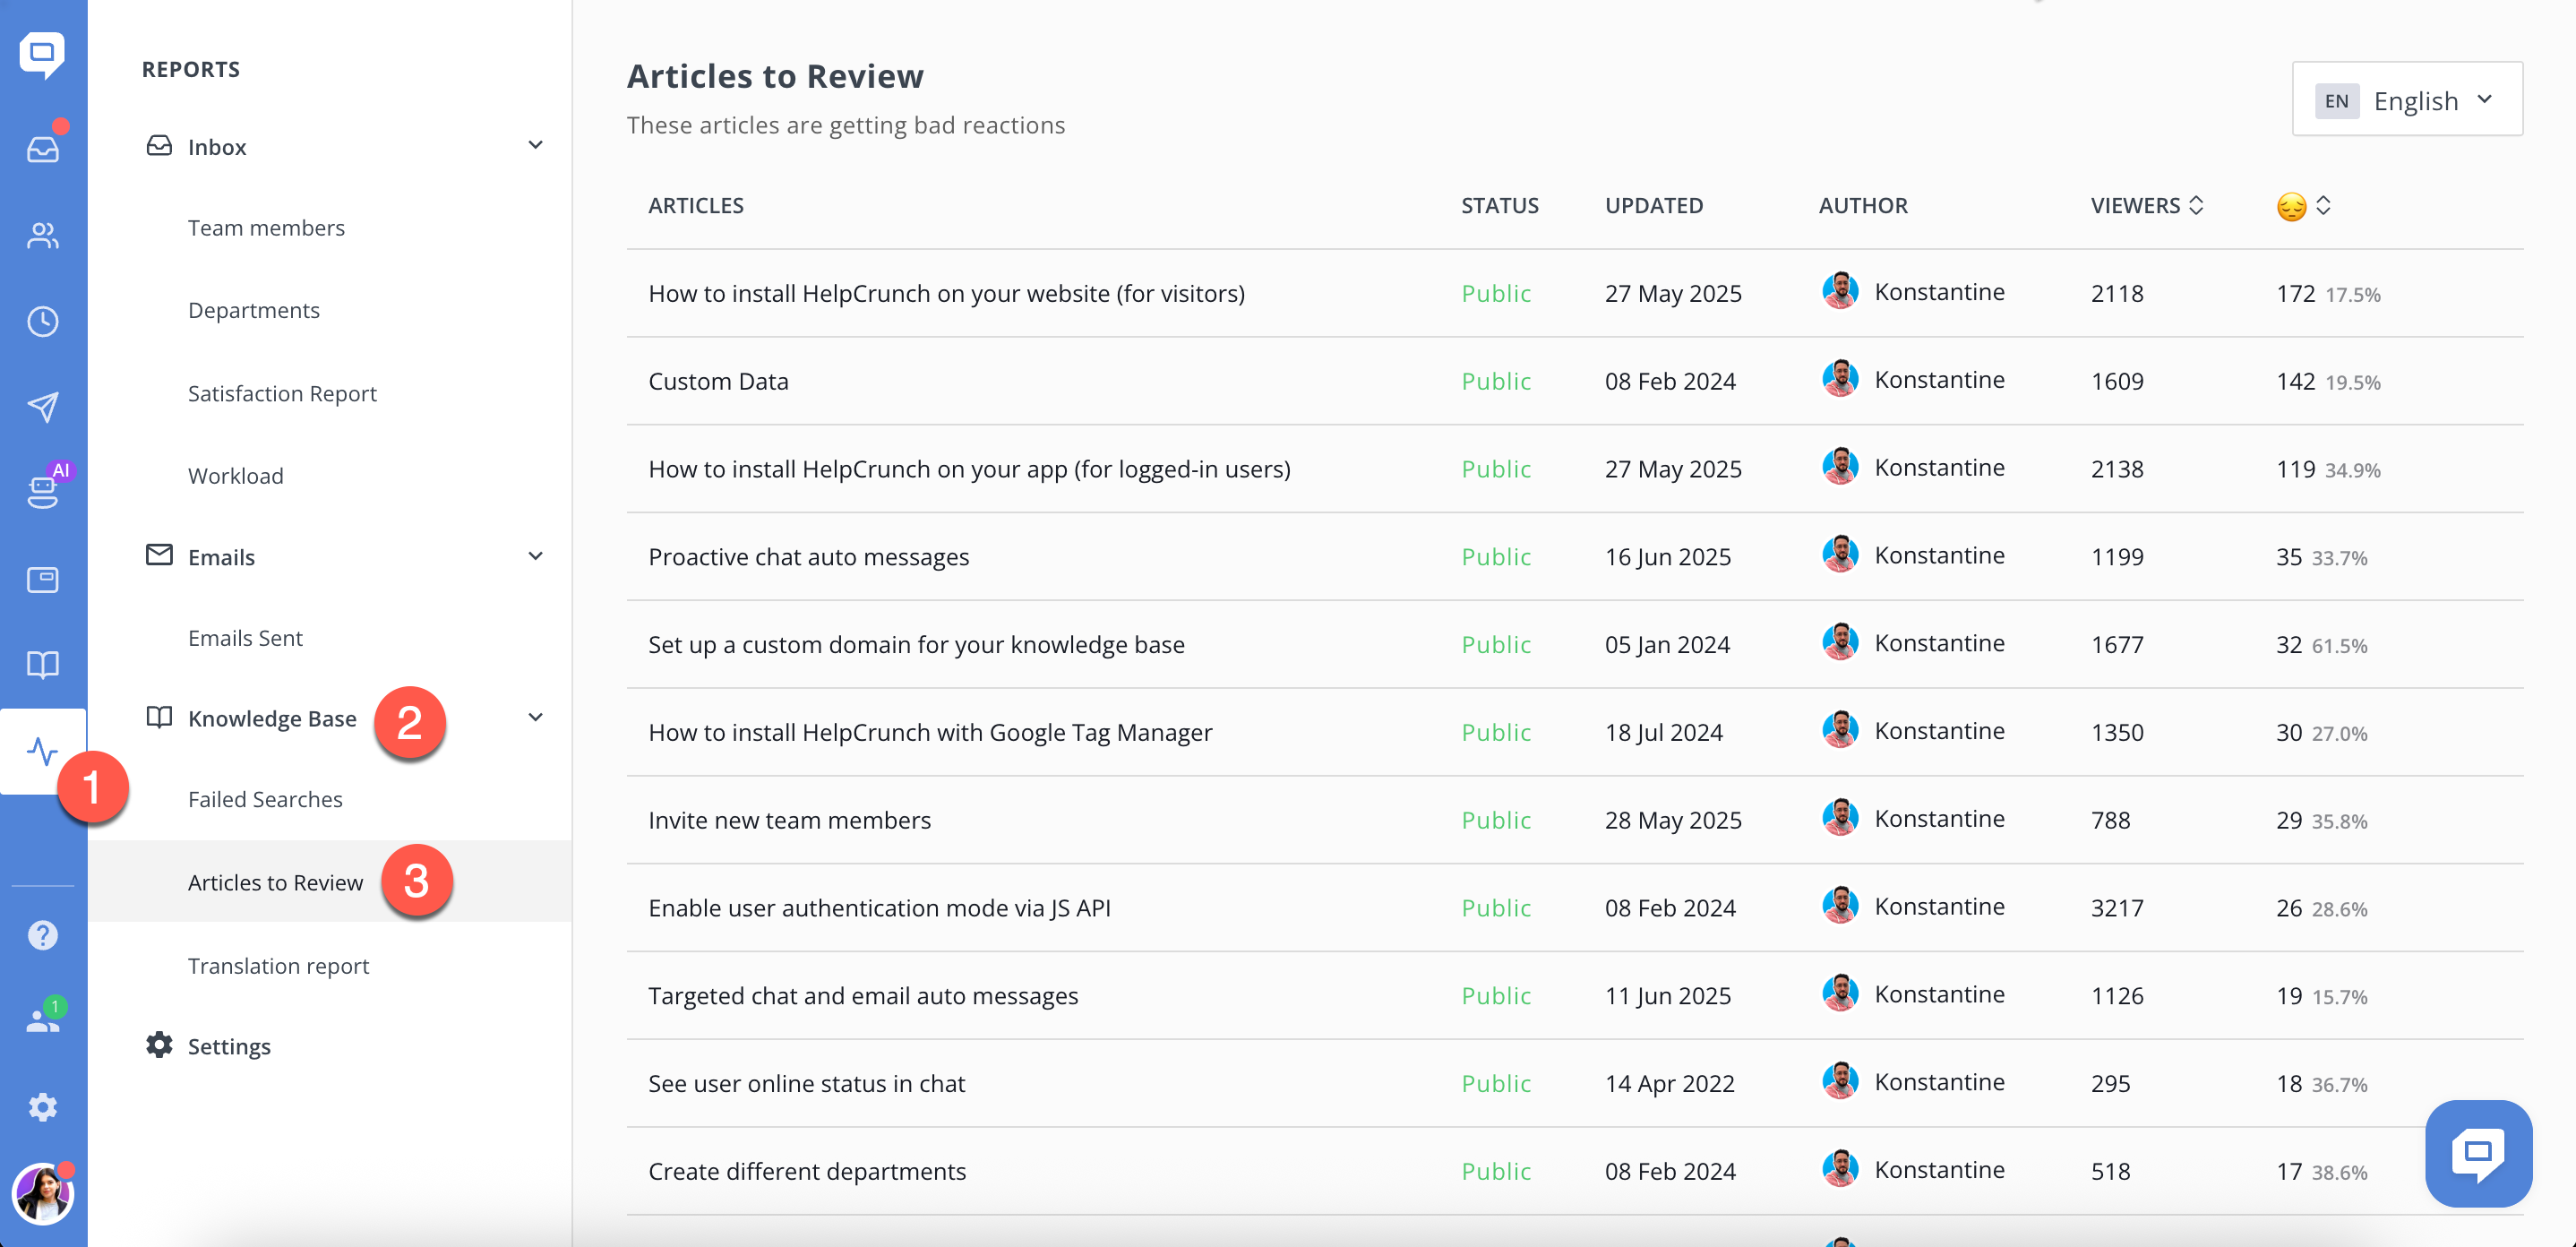Open the knowledge base book icon in rail
2576x1247 pixels.
(42, 664)
